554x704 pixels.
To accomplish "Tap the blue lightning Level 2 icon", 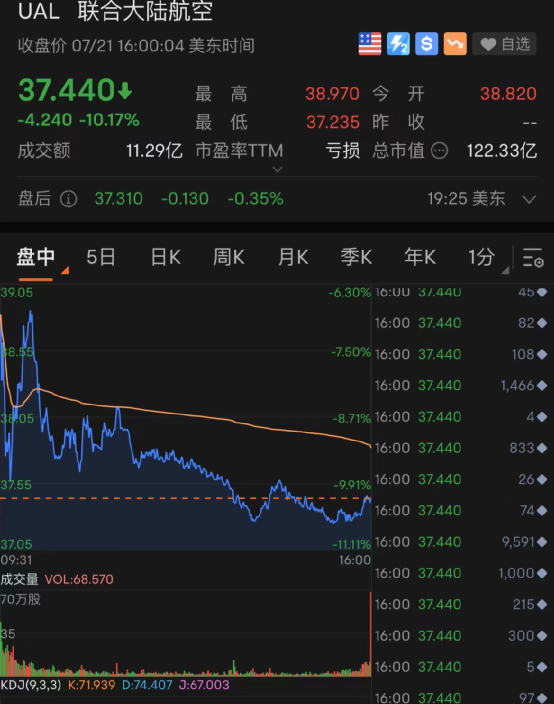I will tap(398, 44).
